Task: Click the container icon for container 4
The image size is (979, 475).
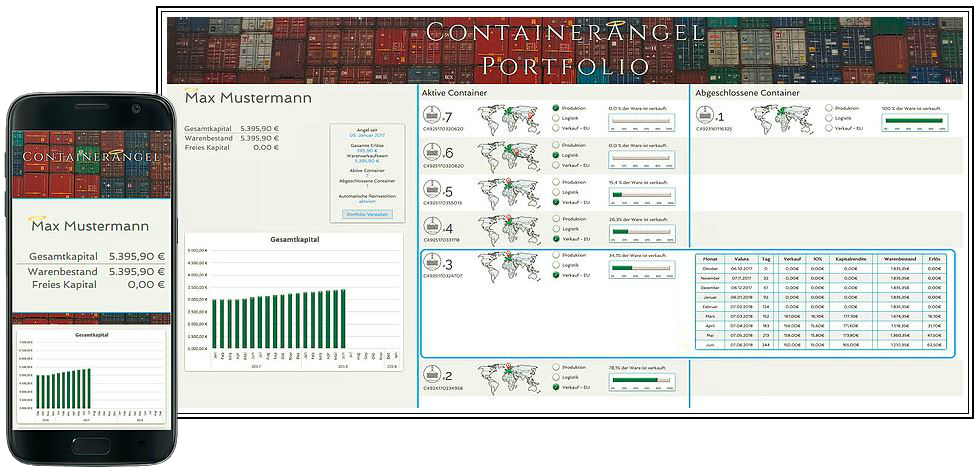Action: tap(433, 227)
